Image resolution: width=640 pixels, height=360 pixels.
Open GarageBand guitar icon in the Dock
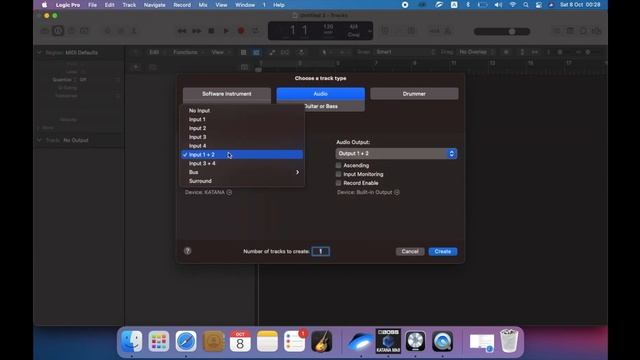[322, 341]
